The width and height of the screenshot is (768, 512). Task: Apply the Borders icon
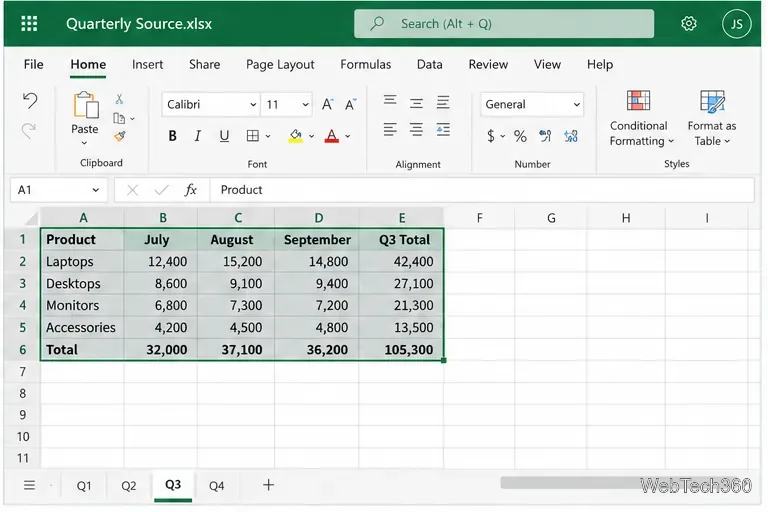(253, 136)
